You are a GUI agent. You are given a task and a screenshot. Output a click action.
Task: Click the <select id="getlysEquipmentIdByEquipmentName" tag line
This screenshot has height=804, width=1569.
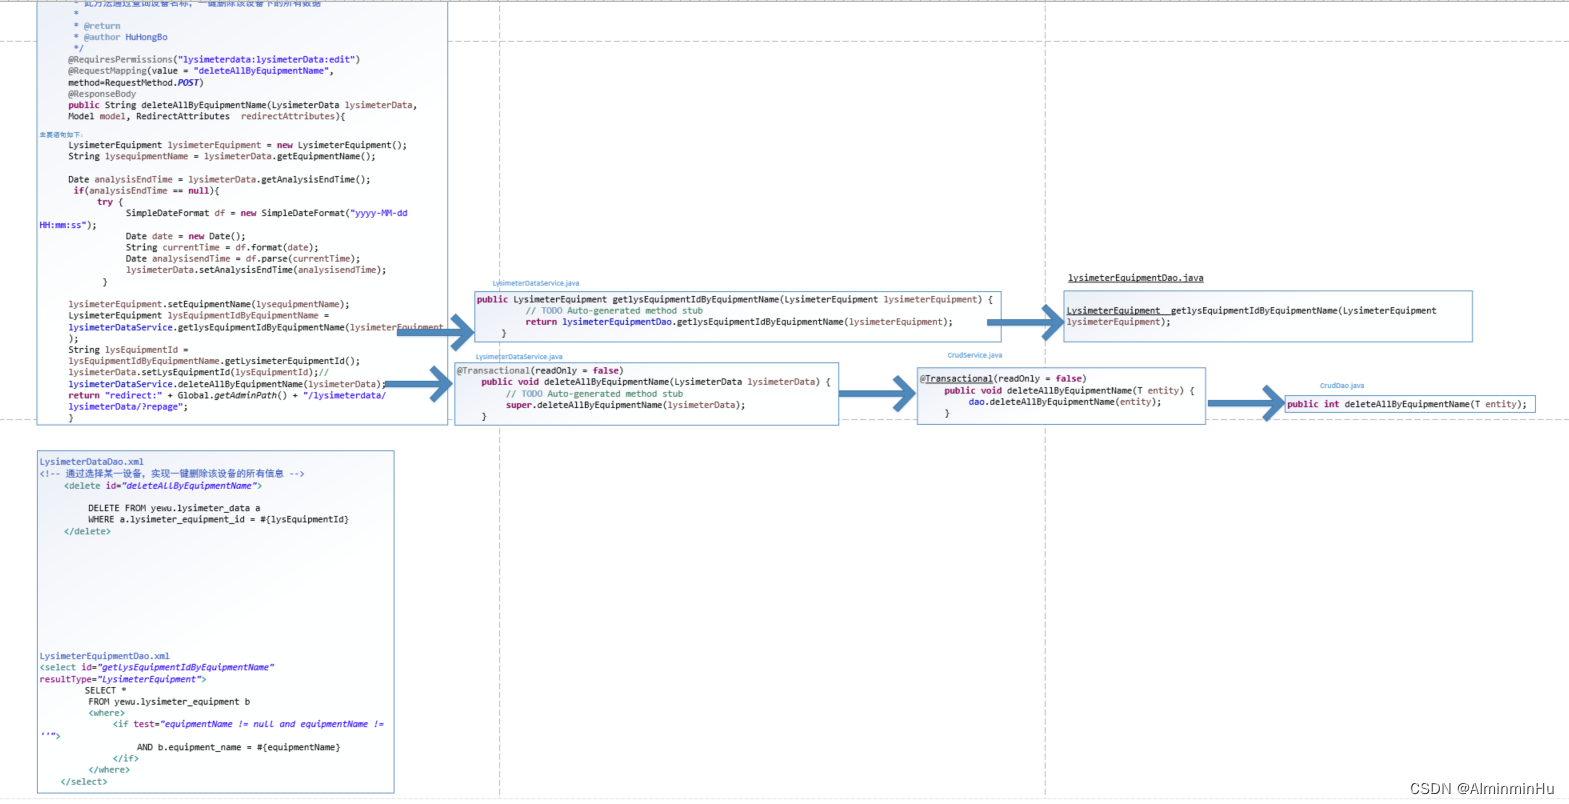point(157,668)
